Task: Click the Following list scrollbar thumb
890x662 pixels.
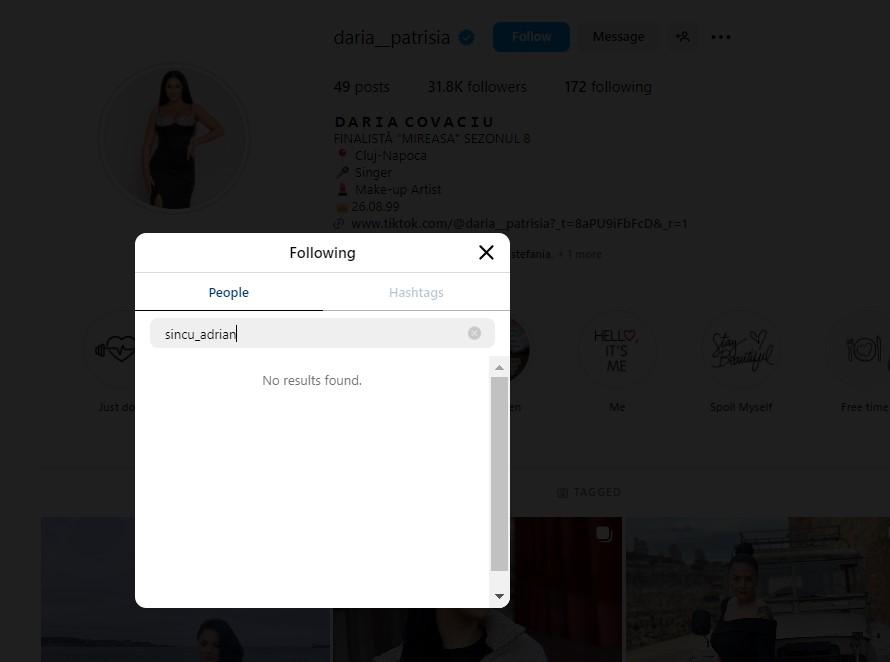Action: coord(500,470)
